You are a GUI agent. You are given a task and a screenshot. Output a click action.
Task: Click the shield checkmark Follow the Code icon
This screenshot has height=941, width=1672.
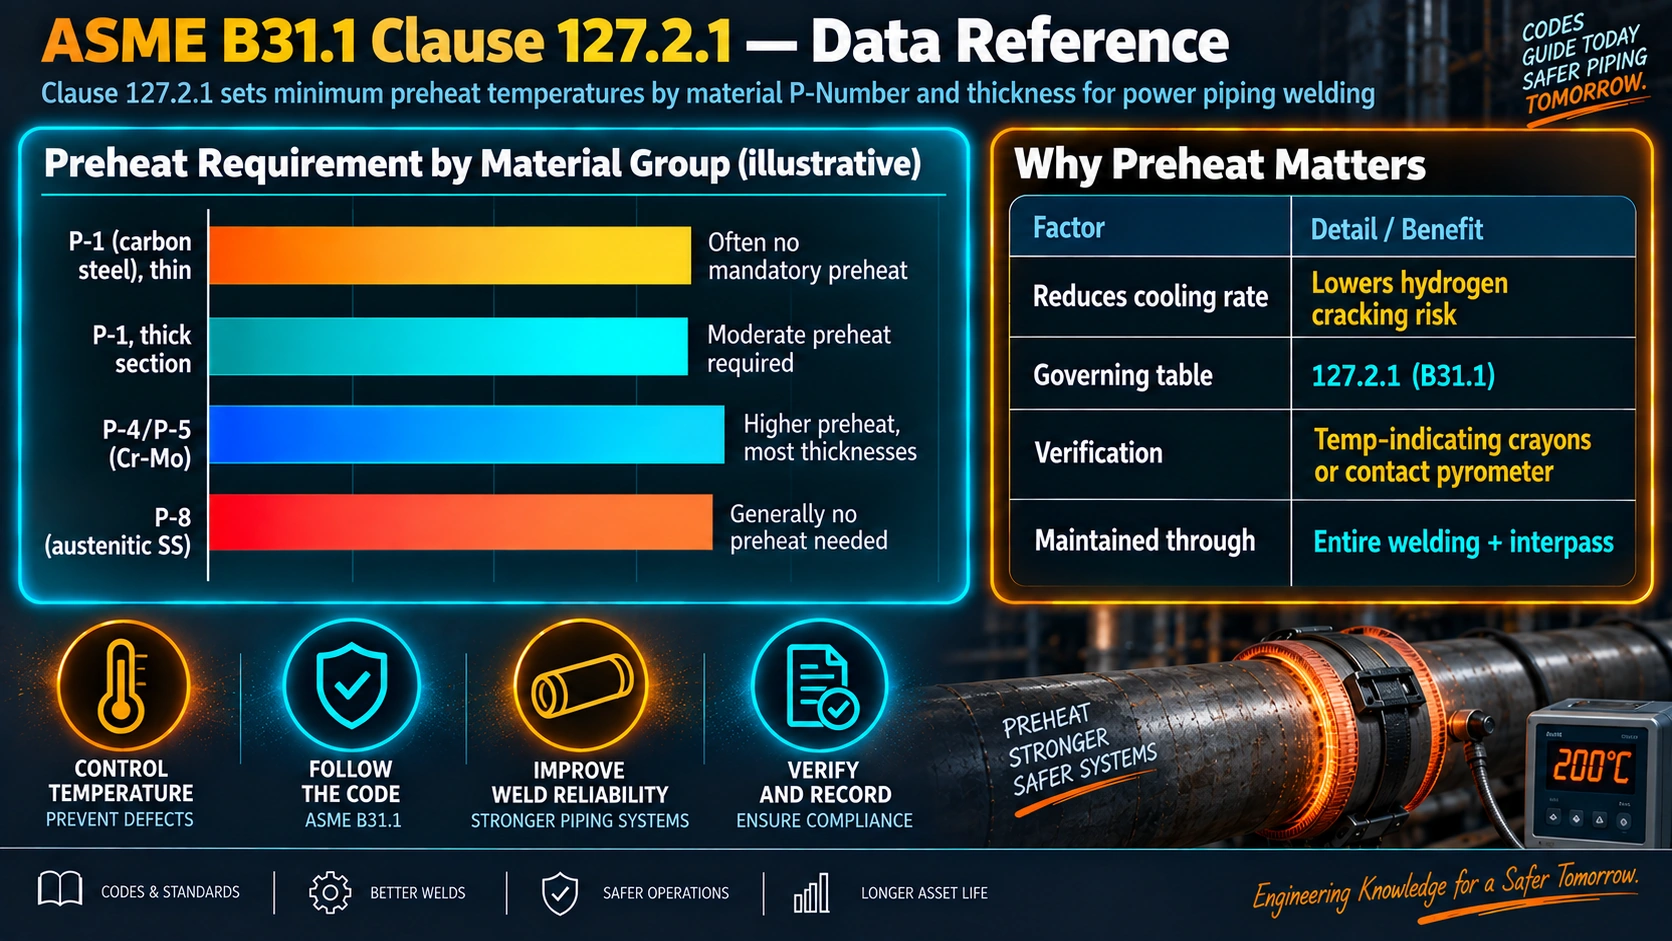pos(351,685)
